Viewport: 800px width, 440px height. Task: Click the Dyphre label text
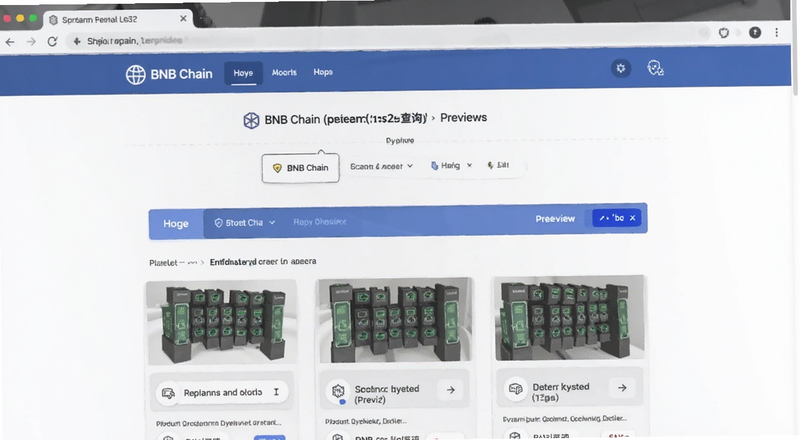(x=400, y=140)
